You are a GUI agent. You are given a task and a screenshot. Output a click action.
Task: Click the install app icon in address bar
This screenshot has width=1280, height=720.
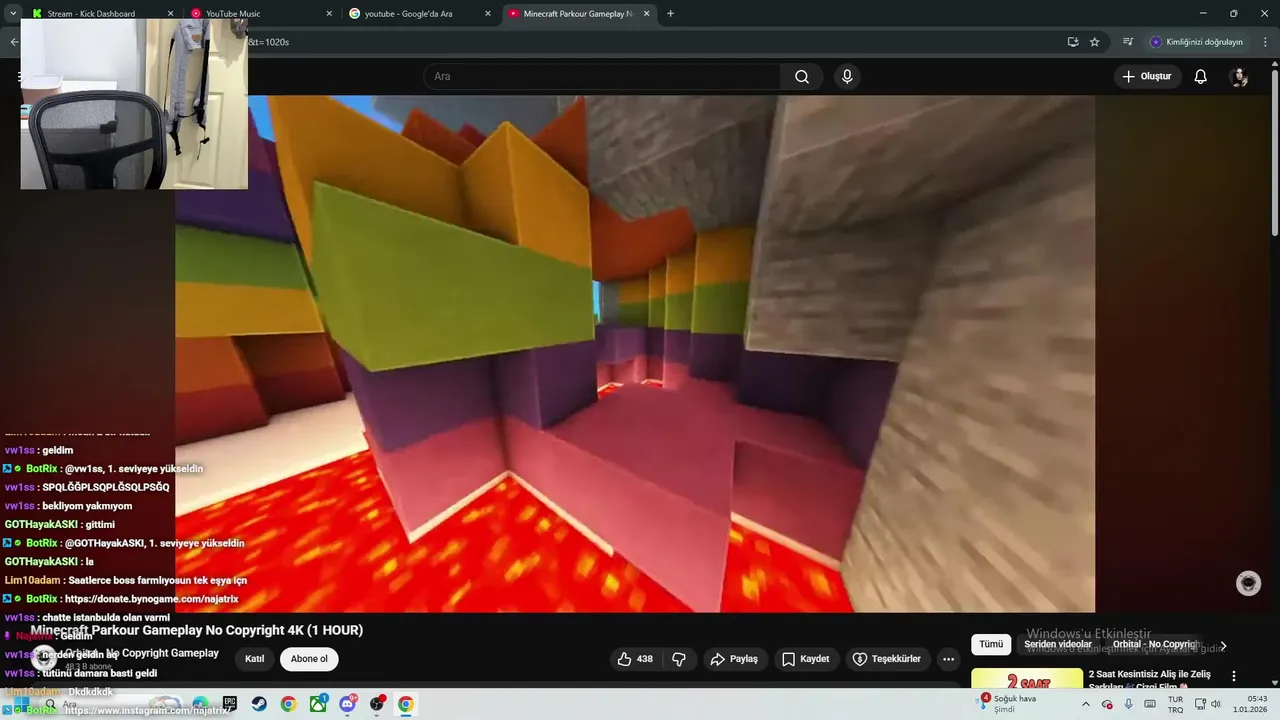1073,42
